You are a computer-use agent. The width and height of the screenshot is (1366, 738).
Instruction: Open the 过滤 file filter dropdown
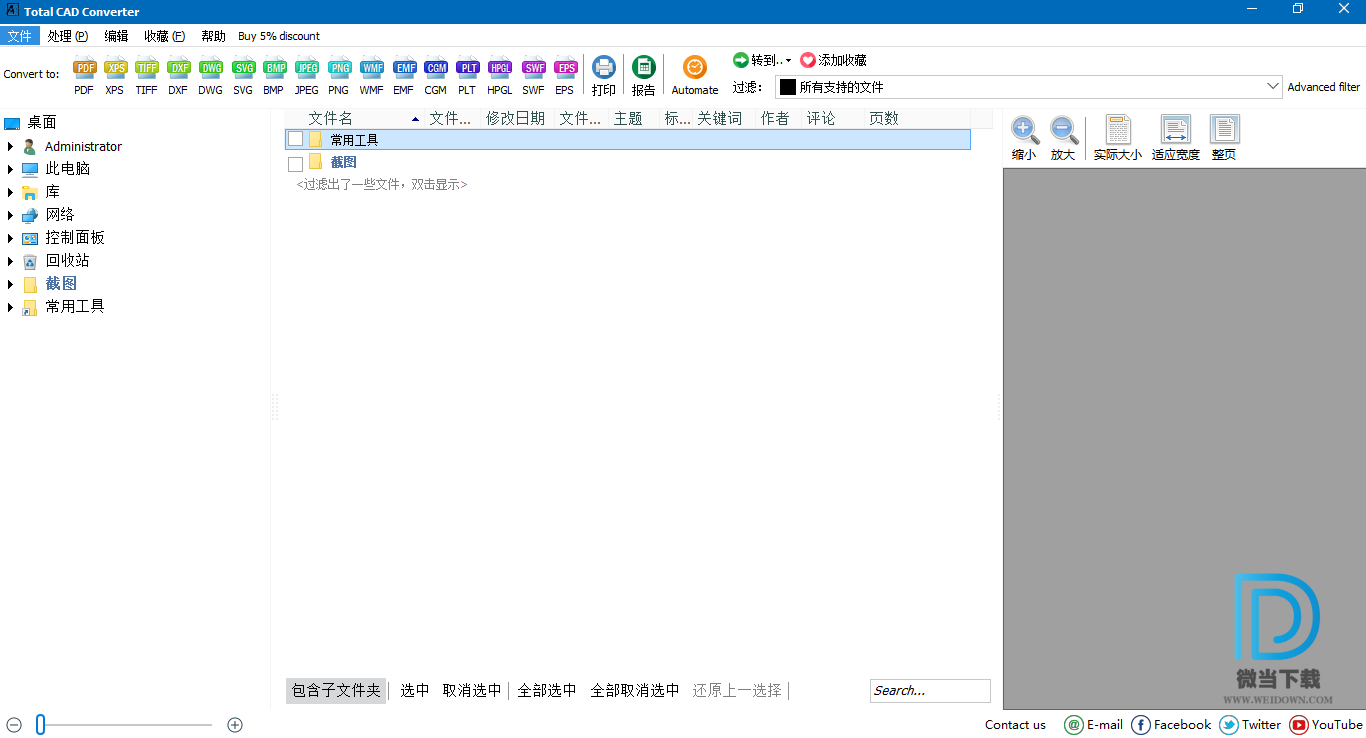tap(1273, 87)
